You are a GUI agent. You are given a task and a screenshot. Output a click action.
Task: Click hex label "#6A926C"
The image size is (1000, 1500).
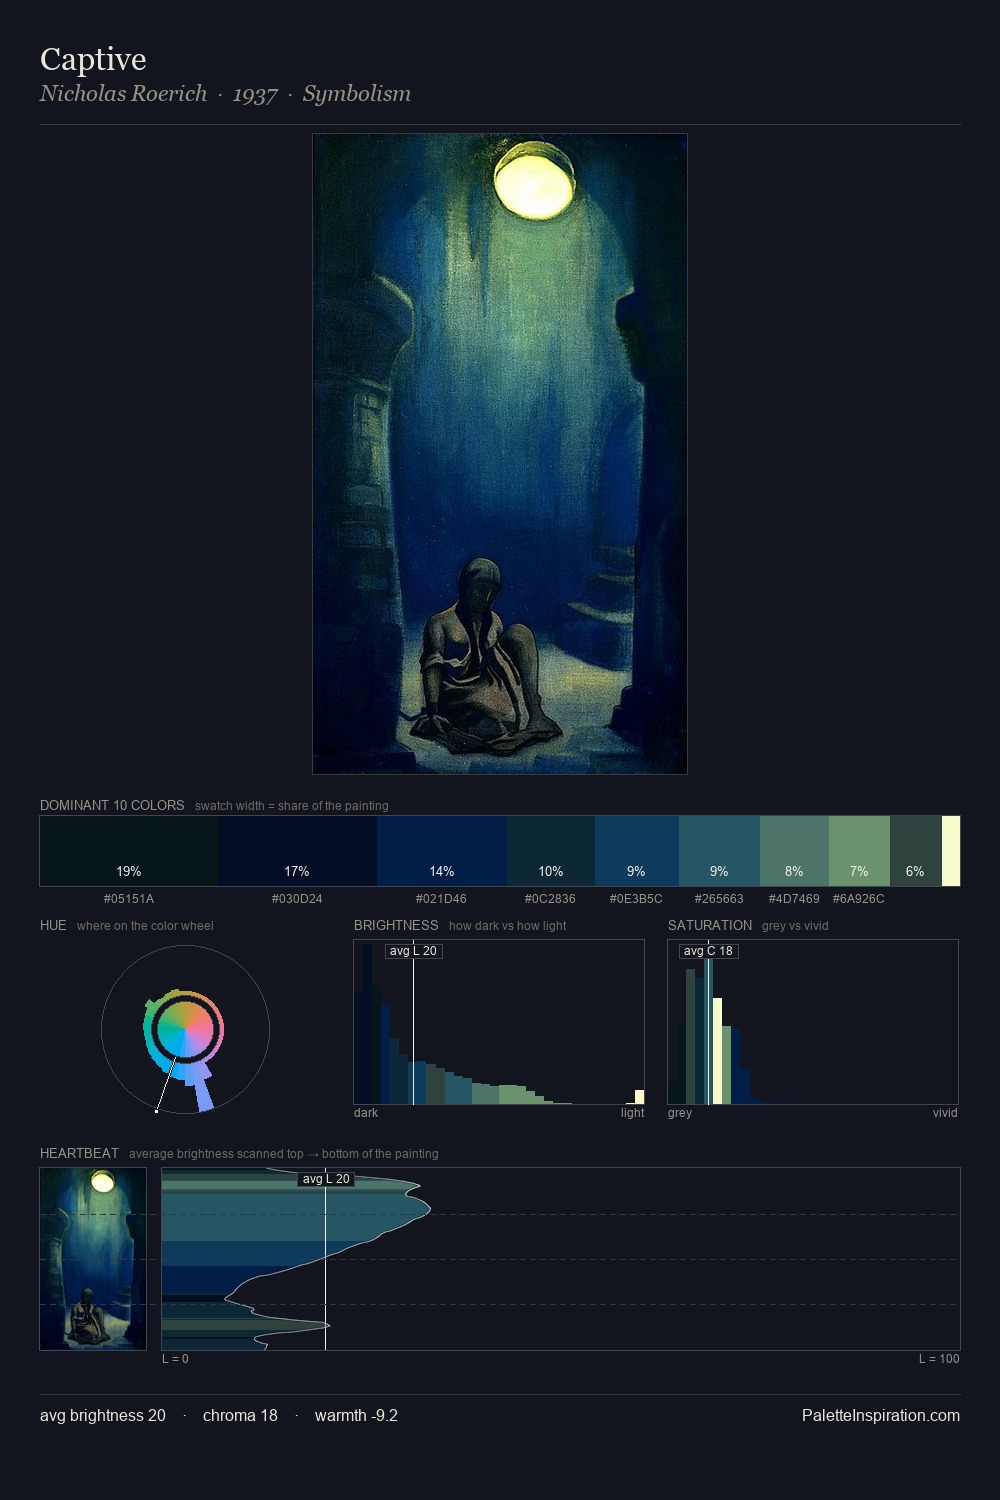(859, 898)
